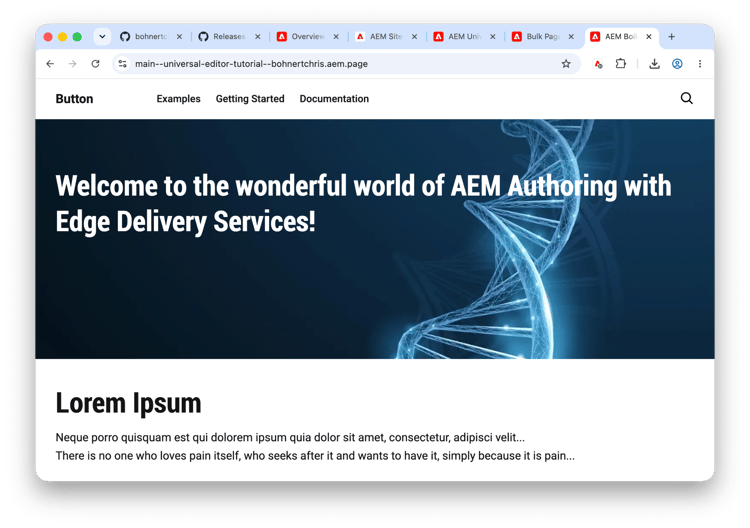
Task: Open the Examples nav link
Action: point(178,99)
